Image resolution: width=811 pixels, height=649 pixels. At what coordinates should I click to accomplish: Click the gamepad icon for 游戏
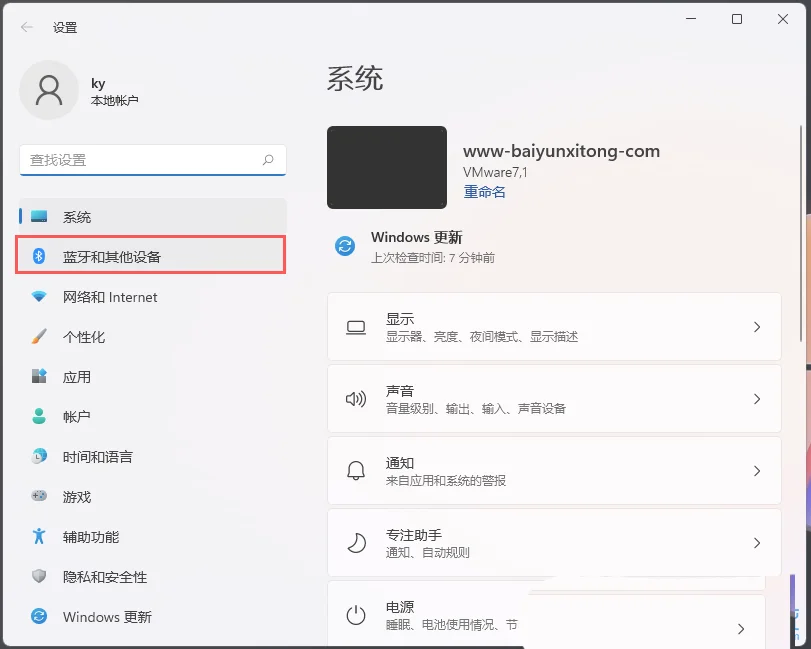tap(39, 496)
